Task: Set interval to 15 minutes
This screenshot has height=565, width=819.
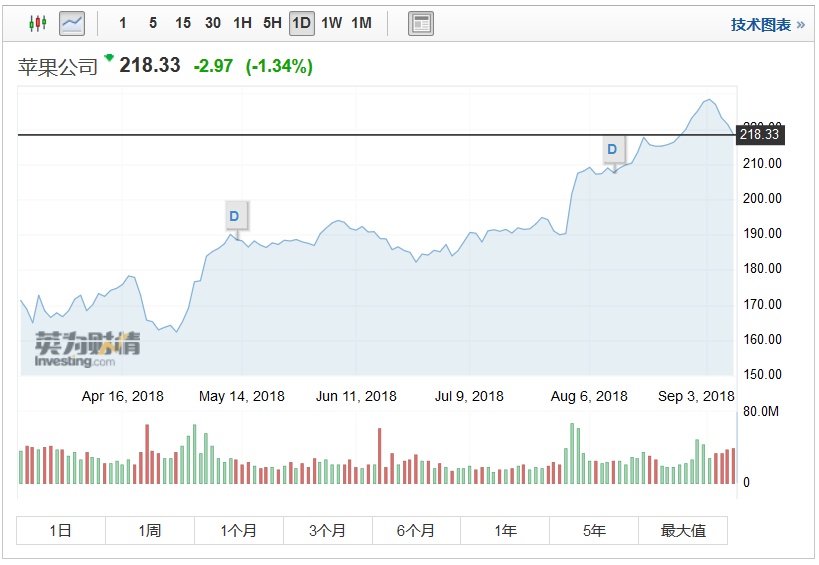Action: pyautogui.click(x=183, y=23)
